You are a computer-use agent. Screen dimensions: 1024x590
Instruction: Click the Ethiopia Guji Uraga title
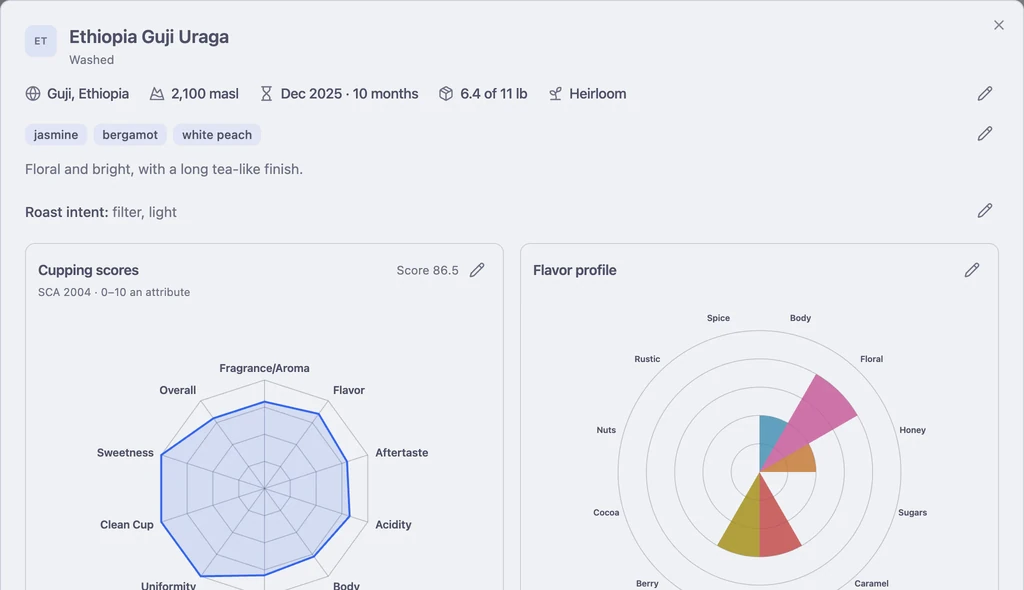coord(149,37)
